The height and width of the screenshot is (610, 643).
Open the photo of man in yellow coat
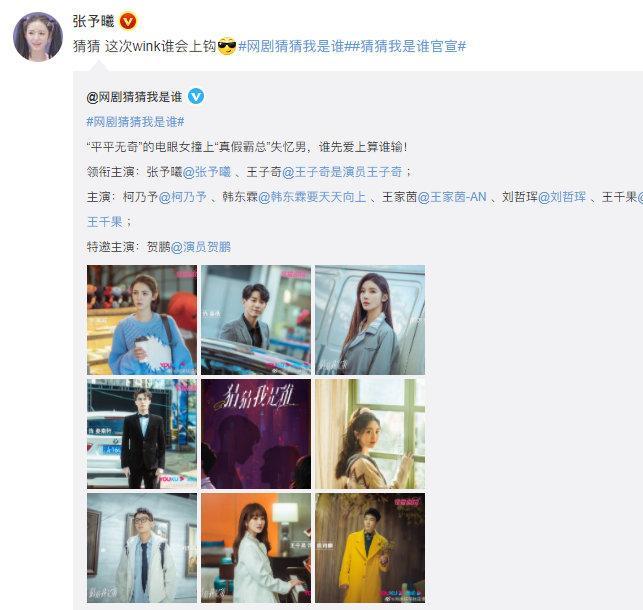point(370,548)
